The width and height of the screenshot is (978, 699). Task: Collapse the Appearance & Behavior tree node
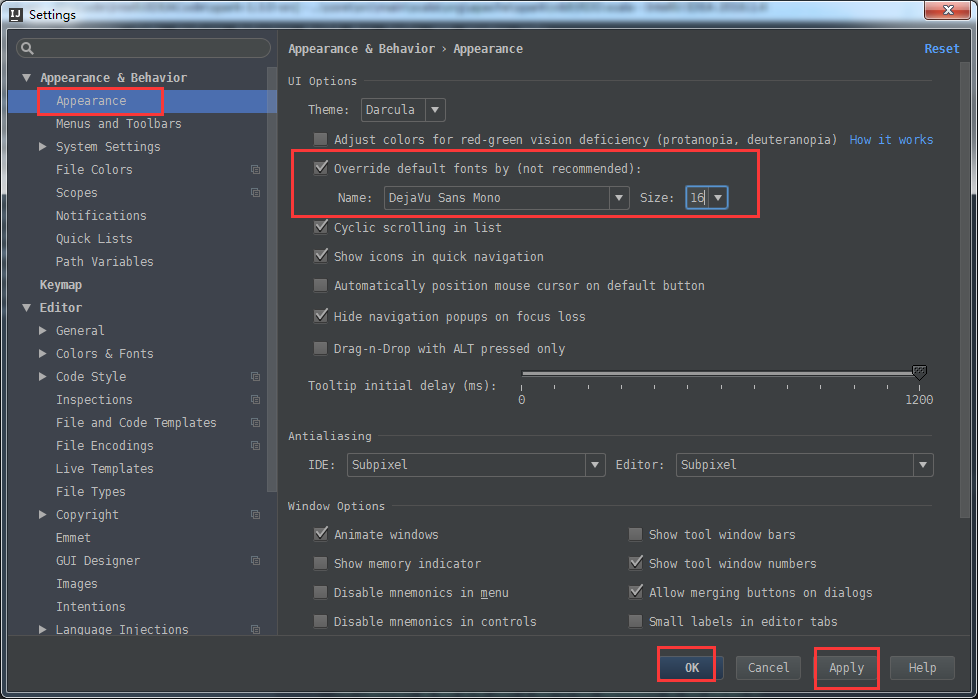pos(26,78)
